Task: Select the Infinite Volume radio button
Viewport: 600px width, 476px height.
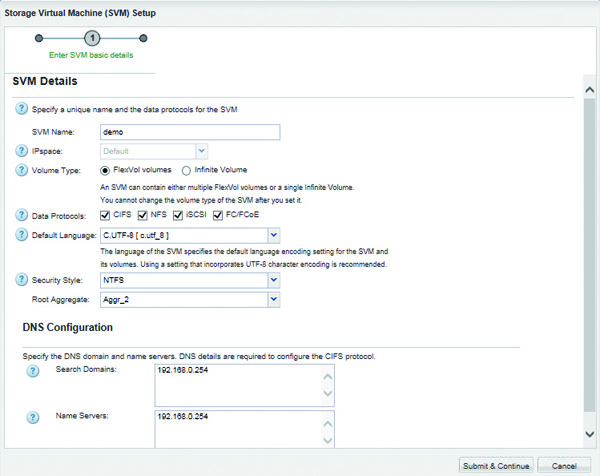Action: tap(186, 171)
